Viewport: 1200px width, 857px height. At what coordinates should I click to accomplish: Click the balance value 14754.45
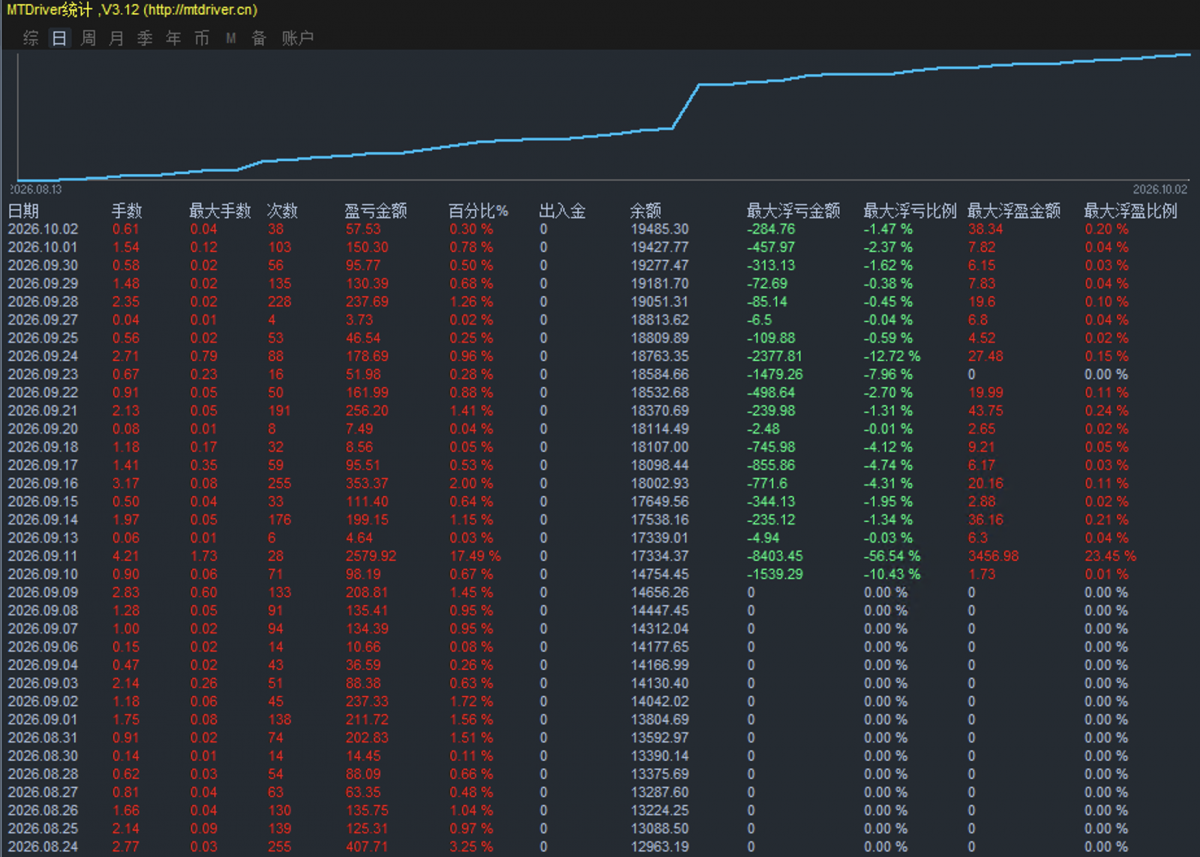pyautogui.click(x=659, y=574)
